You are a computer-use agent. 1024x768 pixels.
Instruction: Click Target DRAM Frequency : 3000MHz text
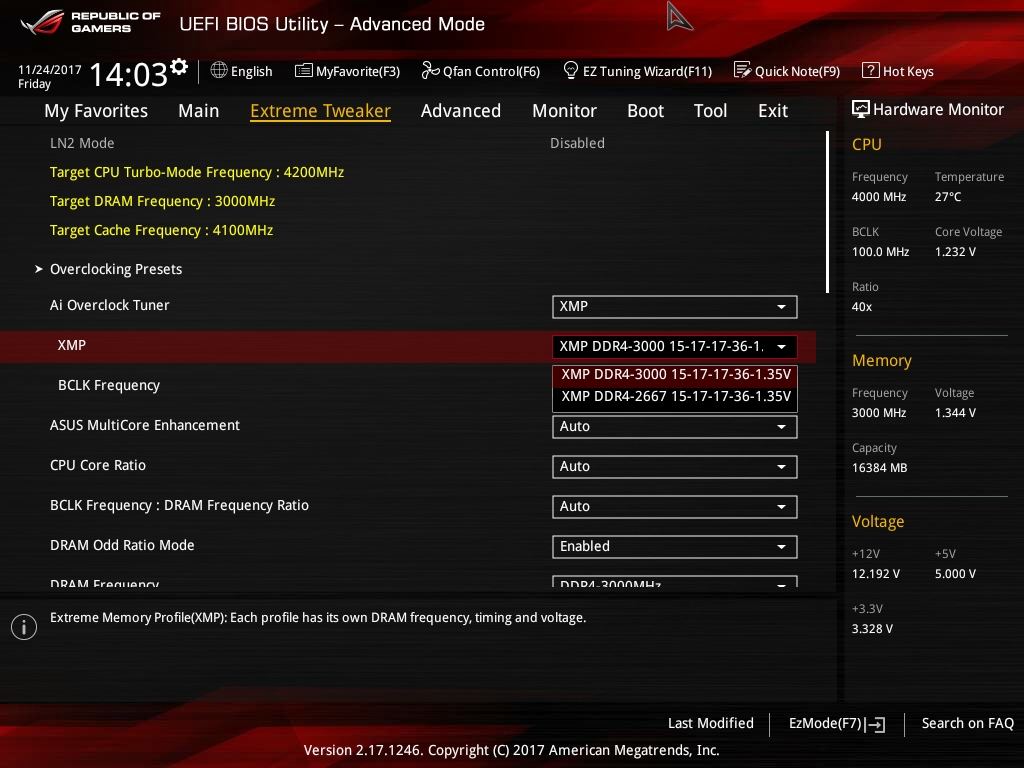[163, 201]
